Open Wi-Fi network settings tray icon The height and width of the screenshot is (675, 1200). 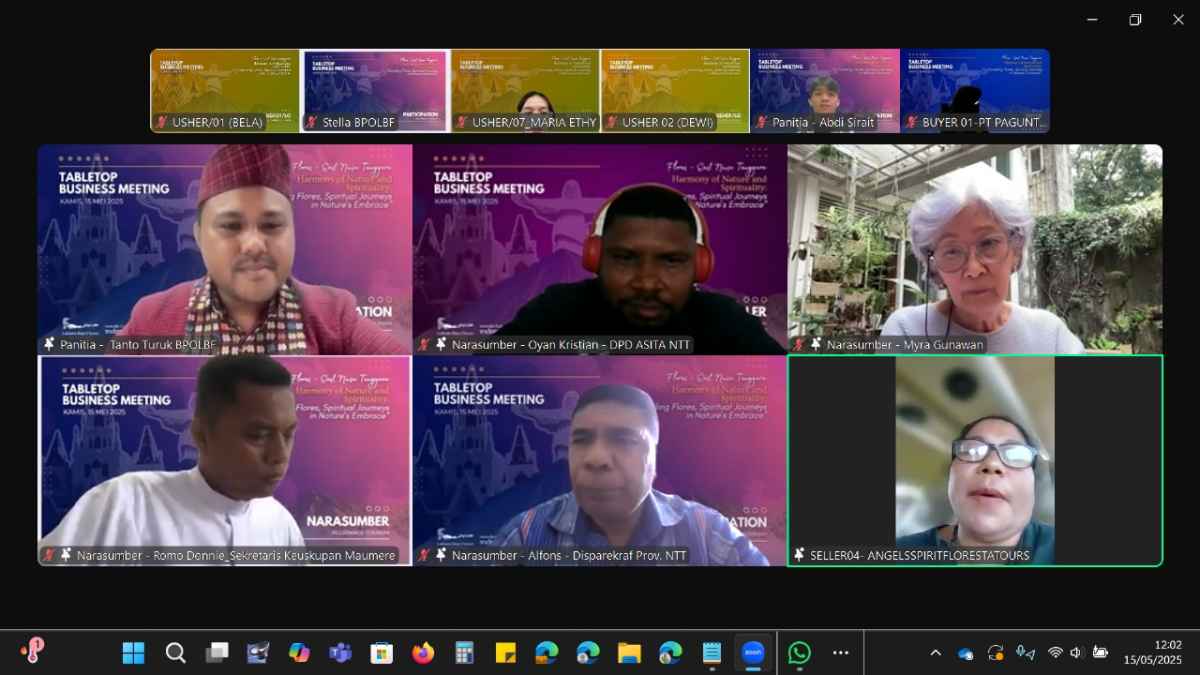click(1055, 653)
